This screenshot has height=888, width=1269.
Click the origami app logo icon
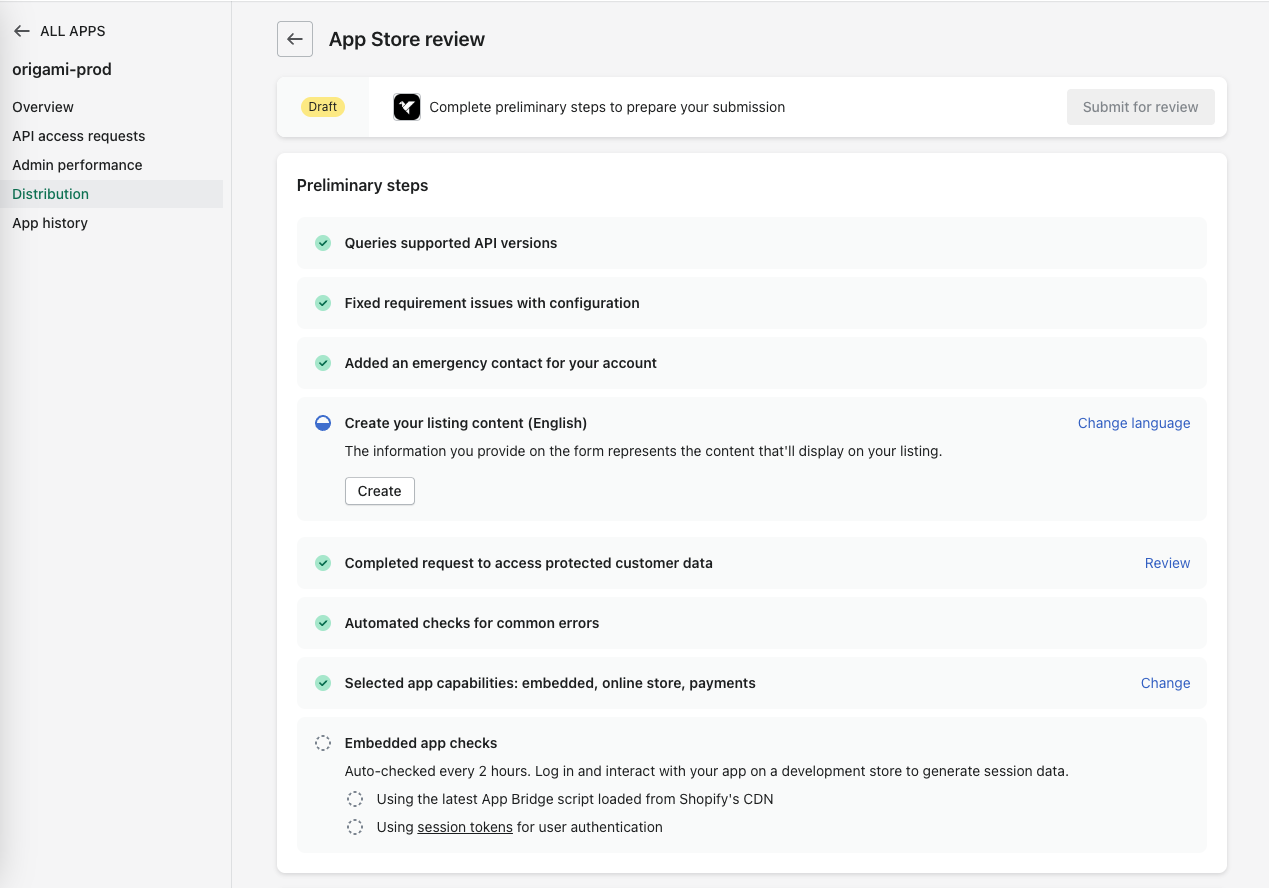pos(407,107)
